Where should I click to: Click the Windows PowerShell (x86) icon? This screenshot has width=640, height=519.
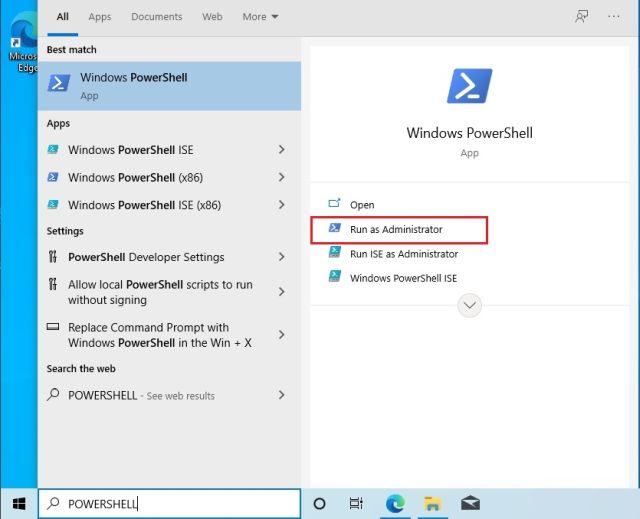click(x=53, y=177)
